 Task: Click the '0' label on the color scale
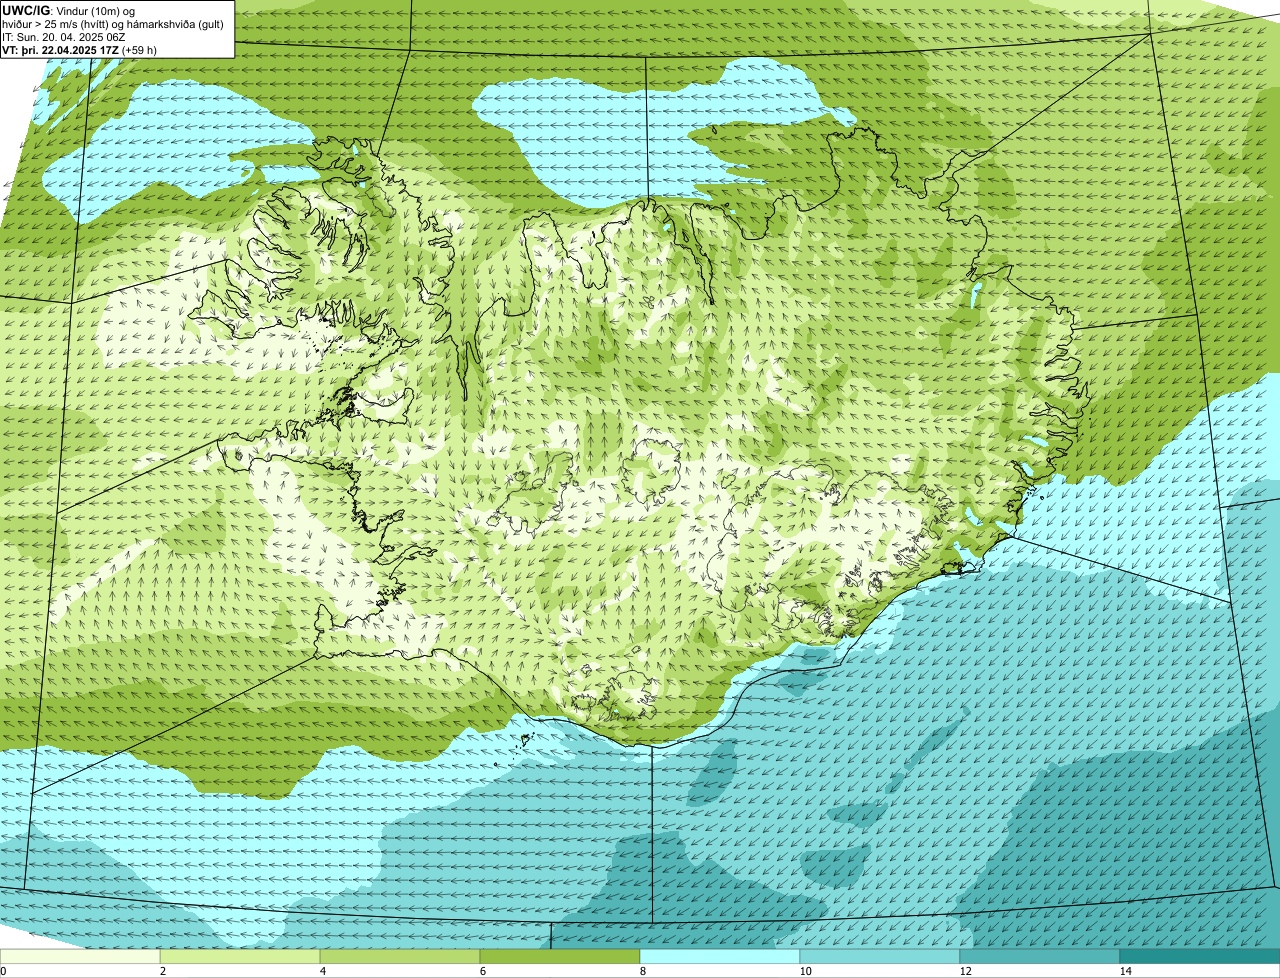pyautogui.click(x=3, y=971)
